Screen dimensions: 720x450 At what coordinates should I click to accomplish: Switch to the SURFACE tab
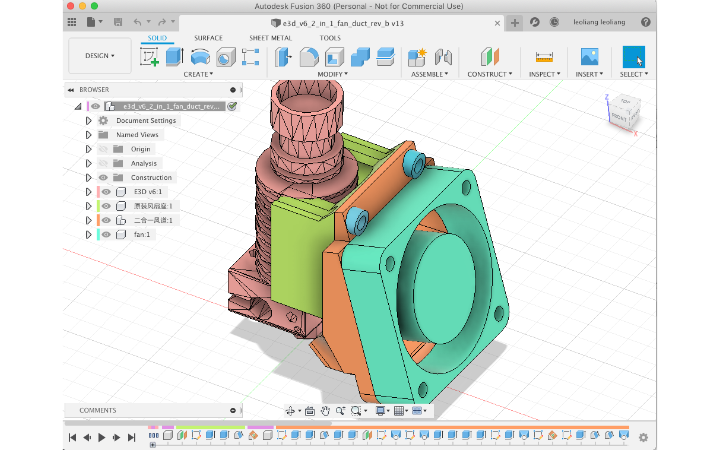click(x=208, y=38)
